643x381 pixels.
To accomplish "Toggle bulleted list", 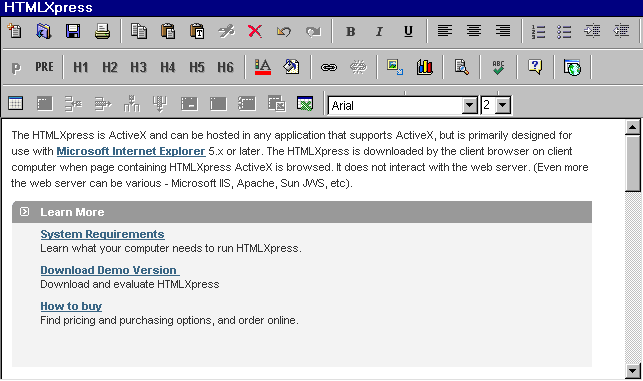I will pyautogui.click(x=564, y=32).
